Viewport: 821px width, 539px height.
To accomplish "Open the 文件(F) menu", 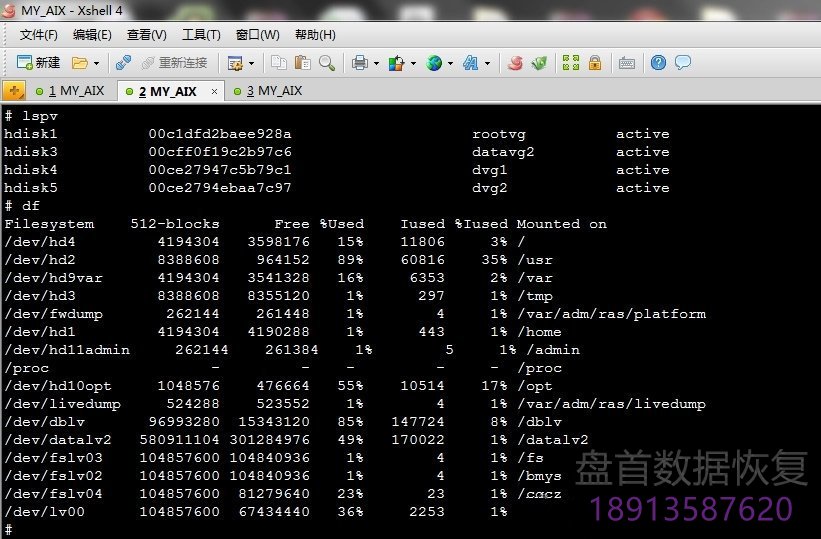I will [x=39, y=35].
